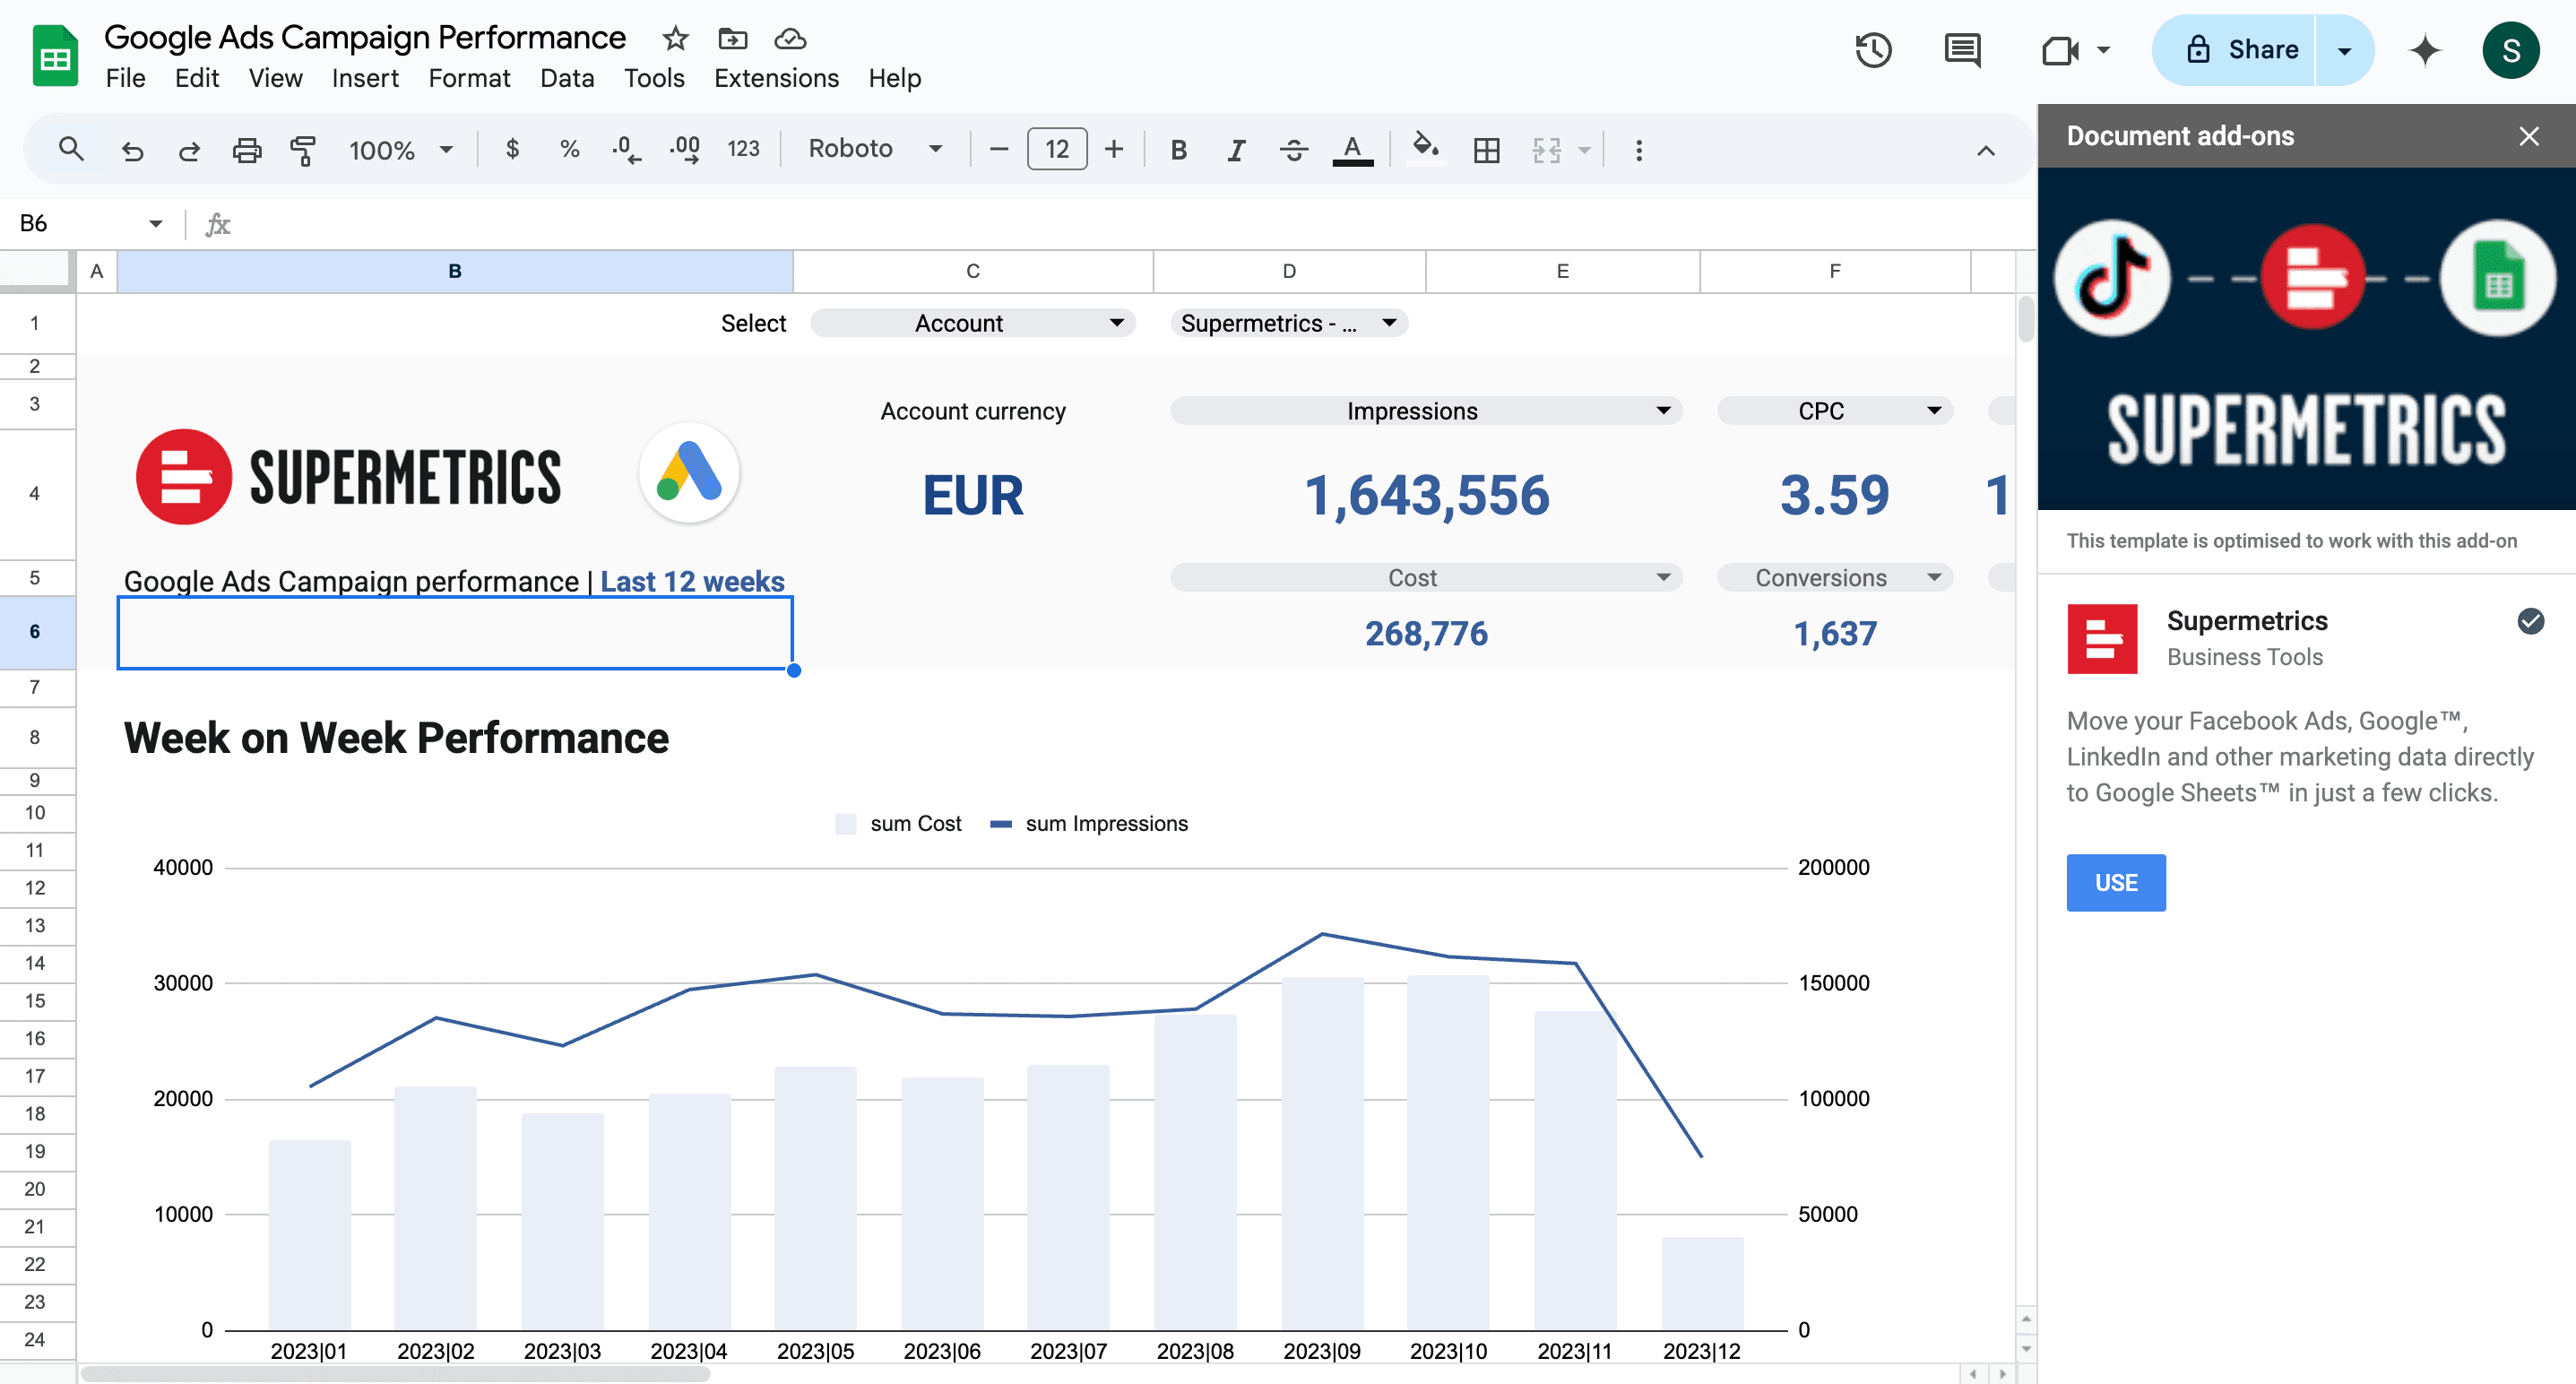This screenshot has height=1384, width=2576.
Task: Open the comments icon in header
Action: pyautogui.click(x=1962, y=50)
